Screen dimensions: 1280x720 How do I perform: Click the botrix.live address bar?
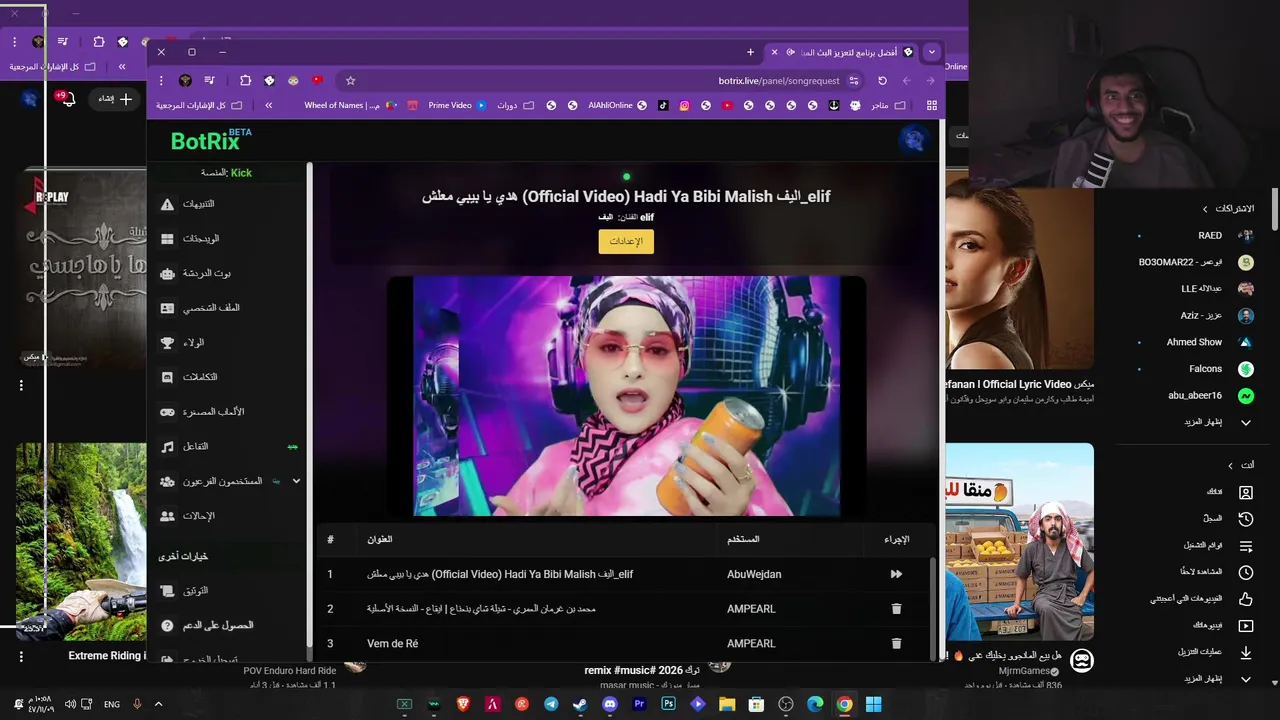pyautogui.click(x=600, y=81)
